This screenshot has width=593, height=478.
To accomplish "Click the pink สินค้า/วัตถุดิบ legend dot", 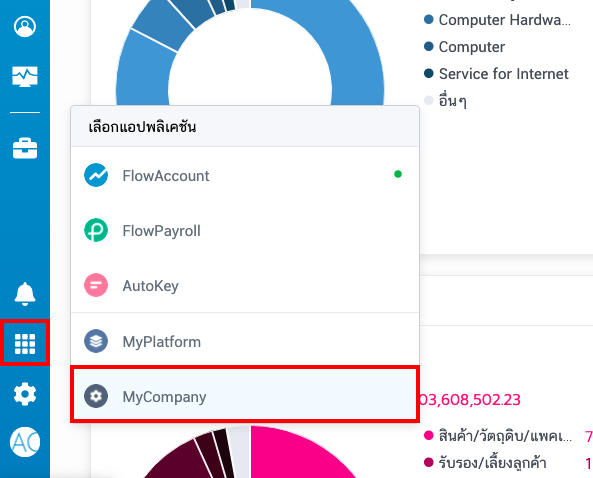I will 428,435.
